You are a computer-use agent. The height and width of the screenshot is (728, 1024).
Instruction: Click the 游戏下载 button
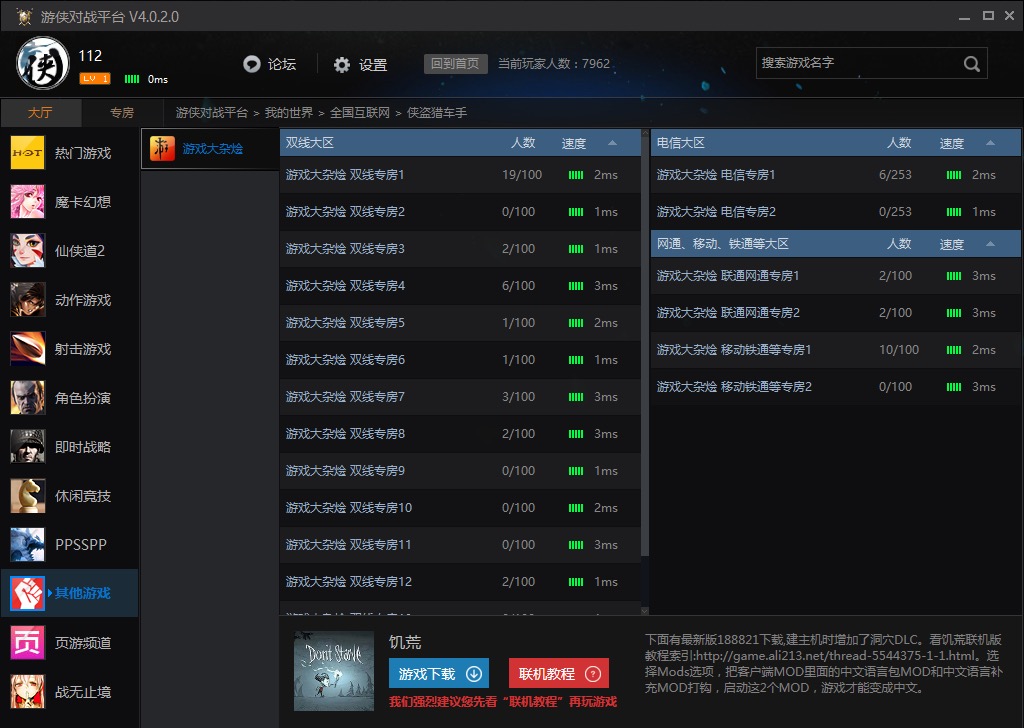tap(439, 674)
